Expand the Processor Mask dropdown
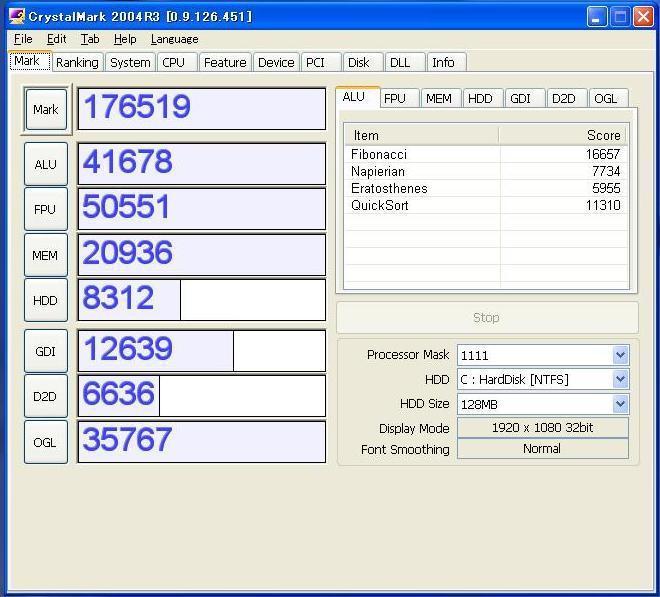Viewport: 660px width, 597px height. (x=620, y=355)
